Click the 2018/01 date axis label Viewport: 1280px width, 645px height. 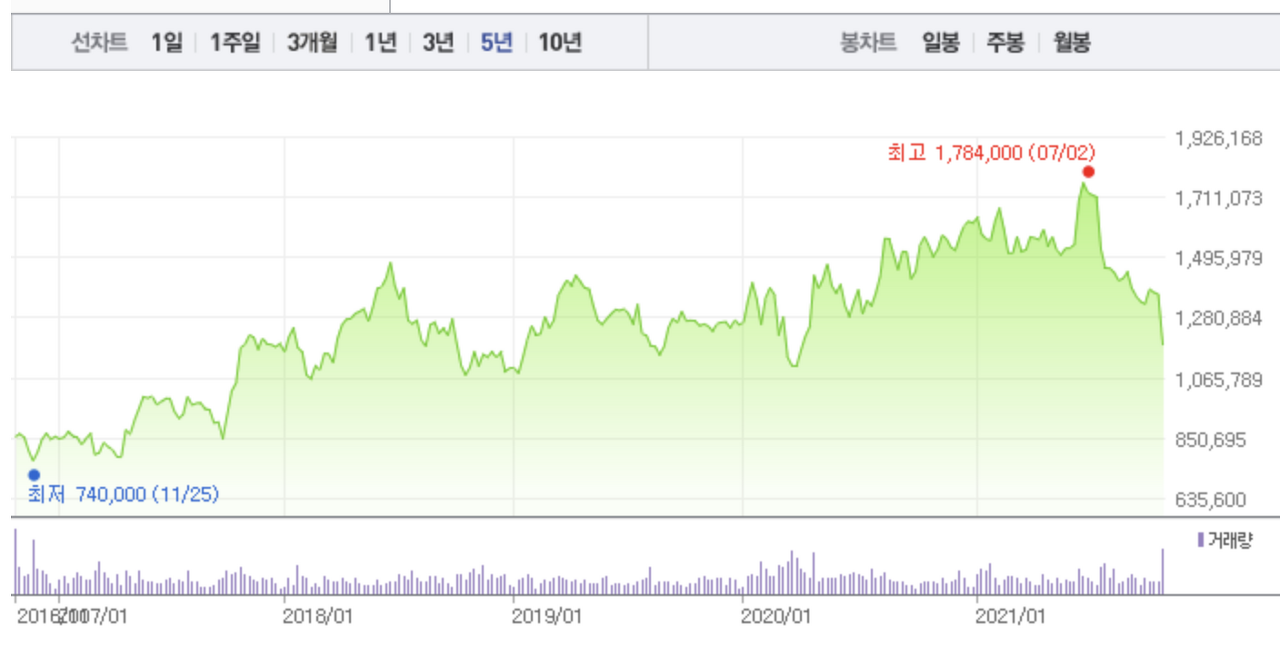[x=317, y=616]
